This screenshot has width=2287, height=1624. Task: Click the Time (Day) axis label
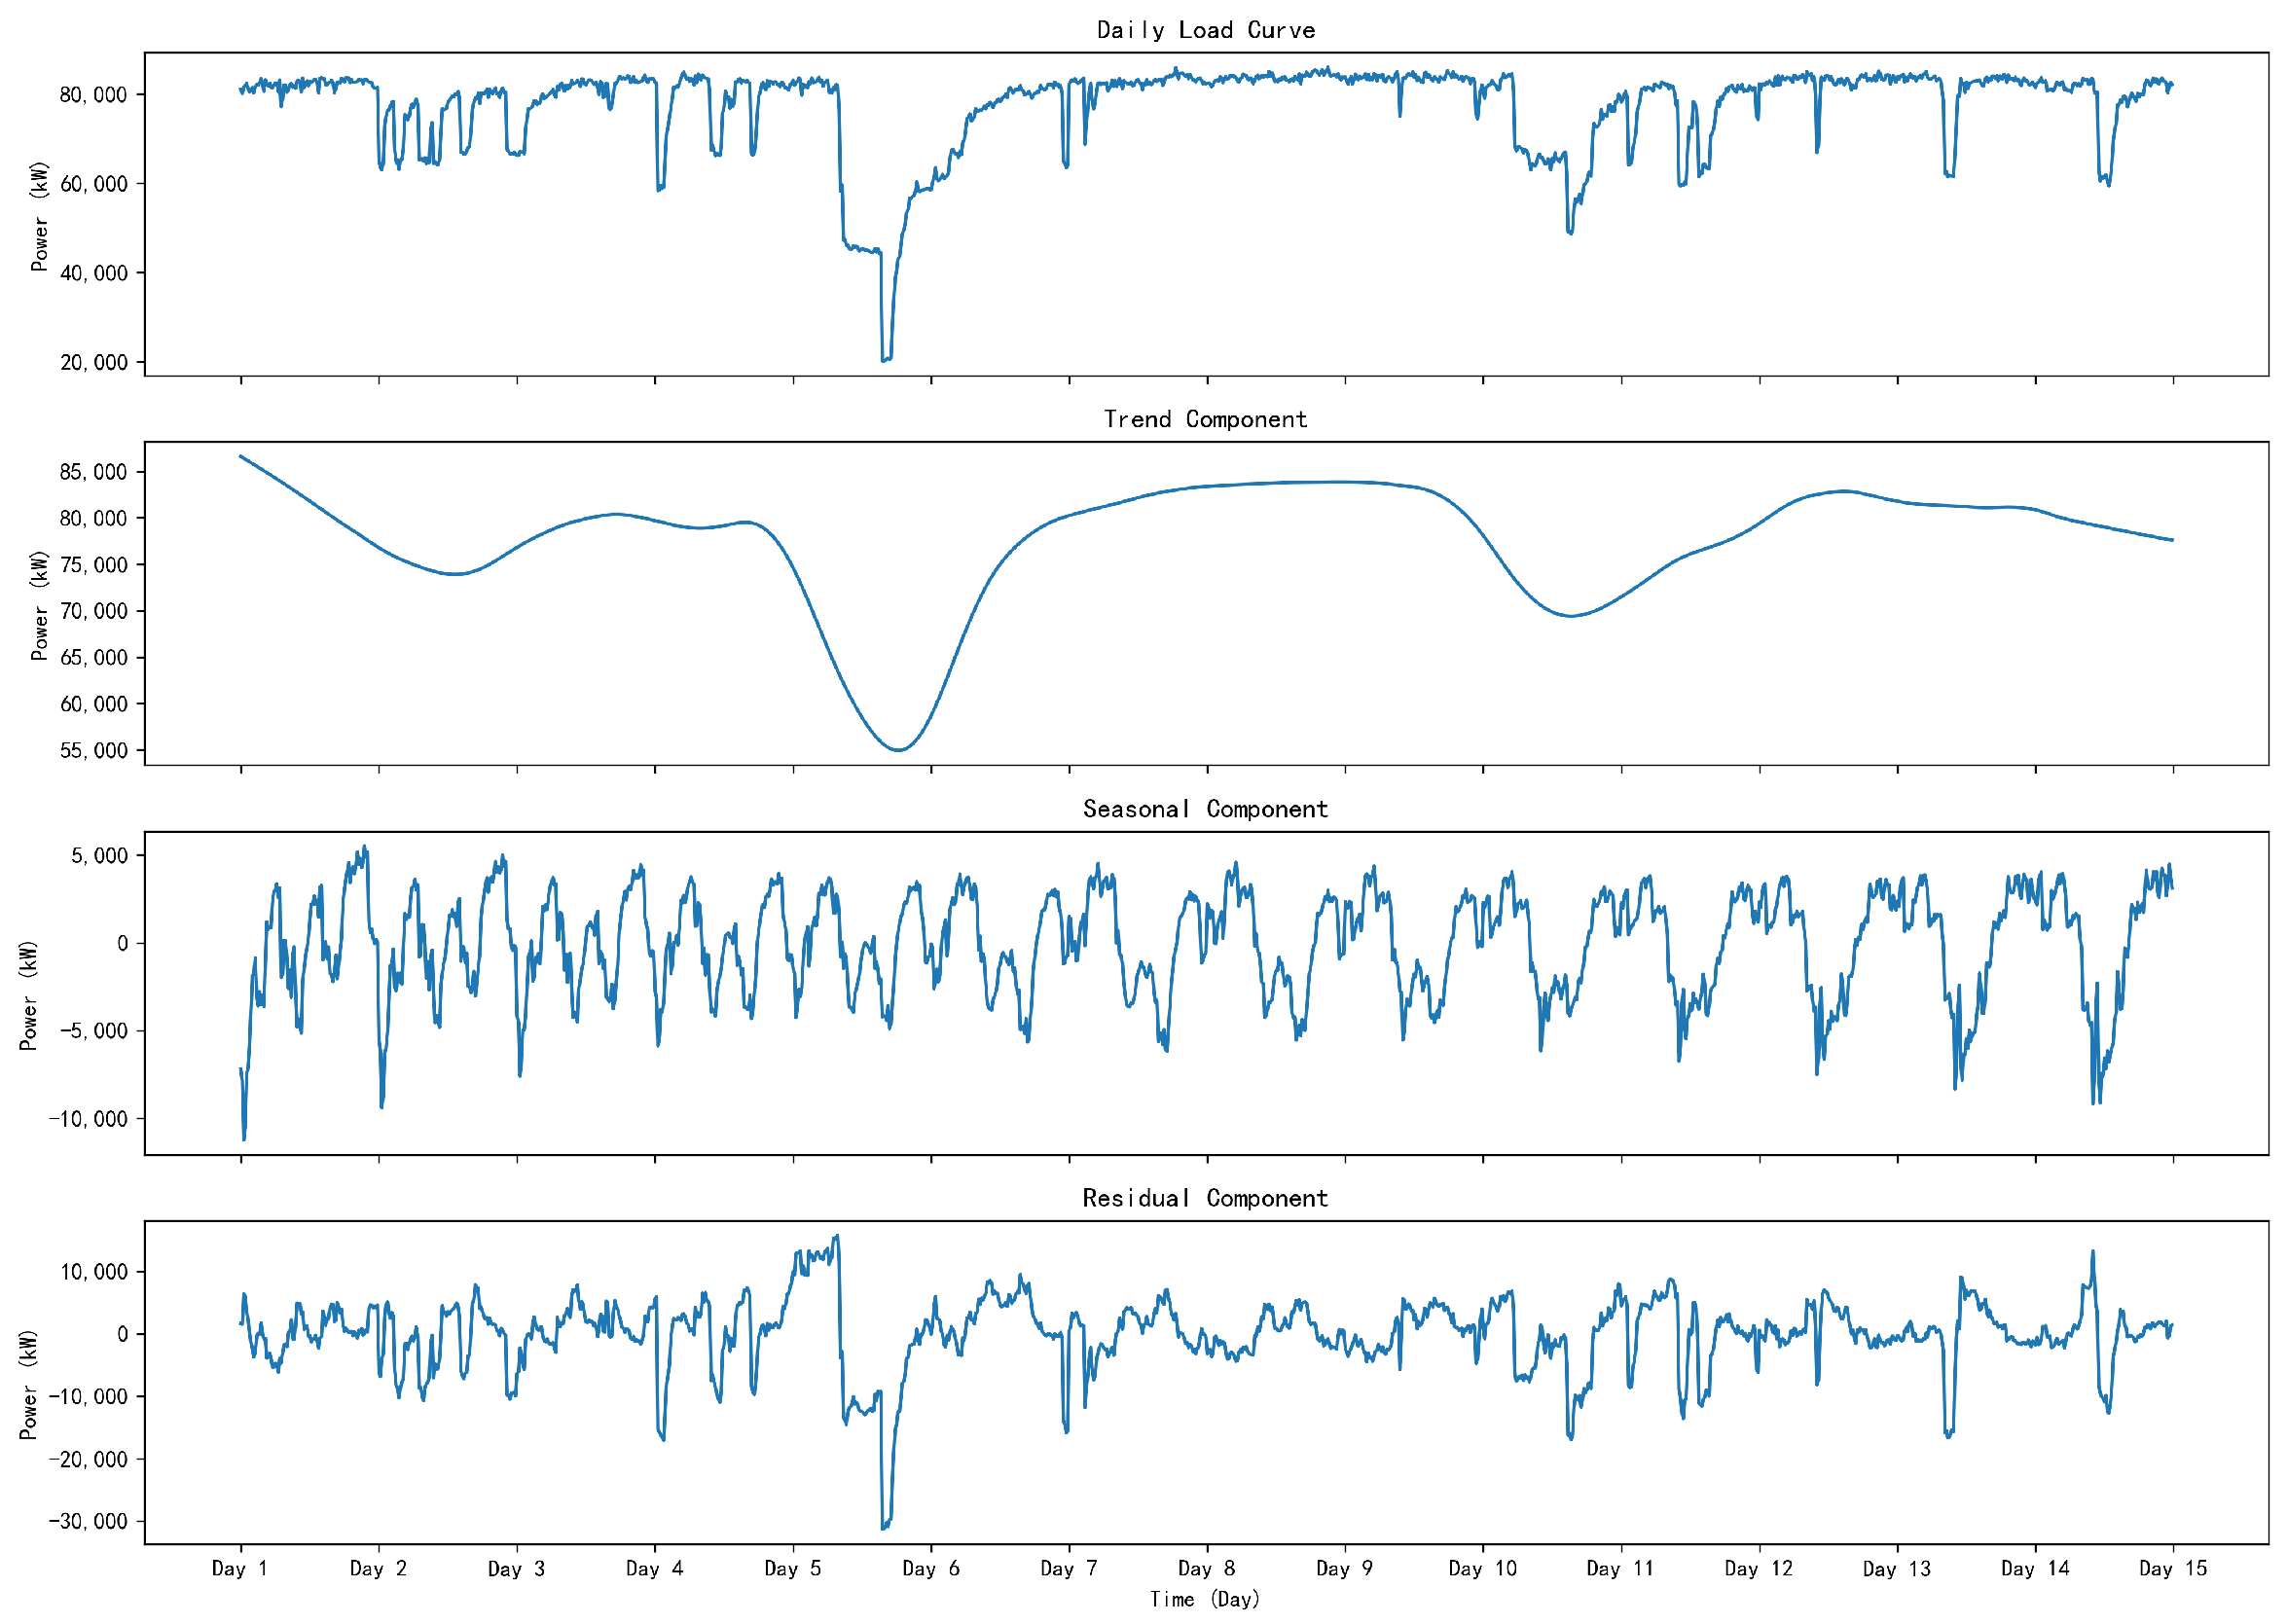click(x=1205, y=1599)
